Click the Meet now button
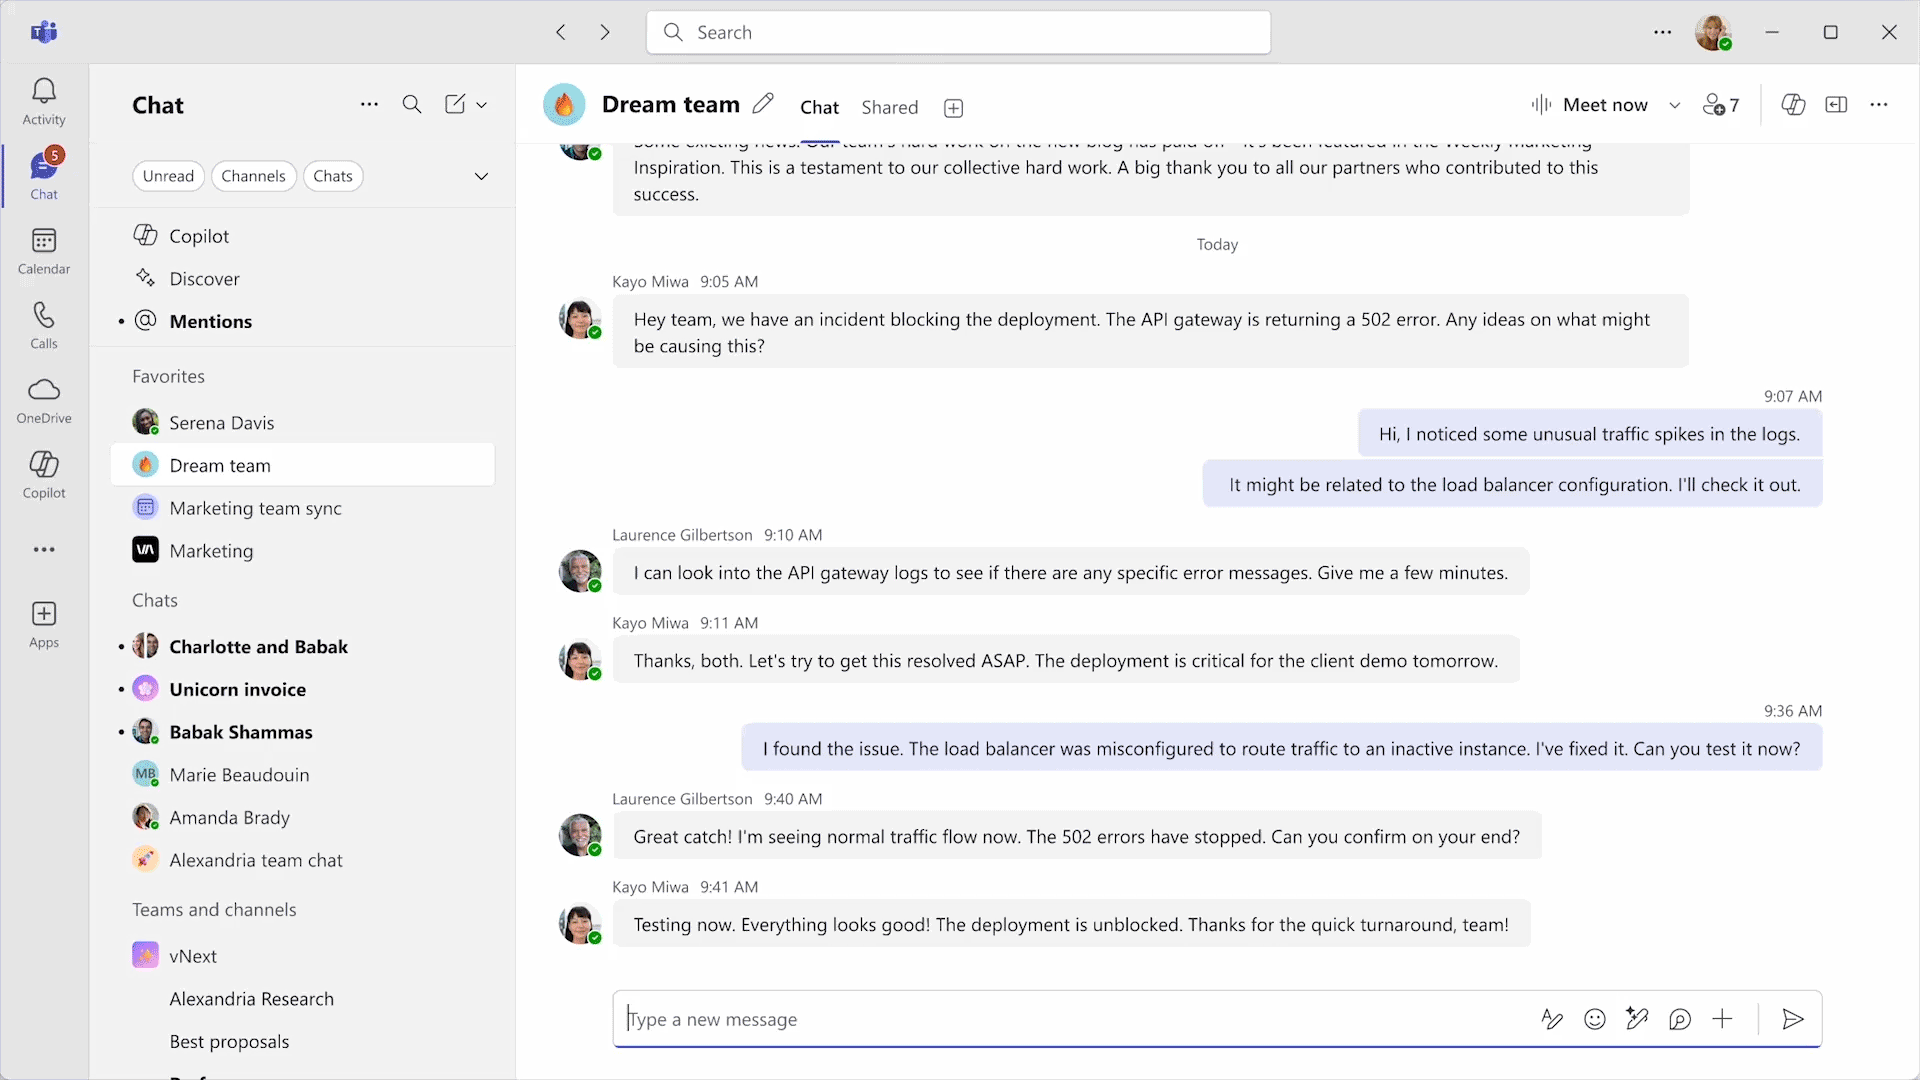Viewport: 1920px width, 1080px height. coord(1590,105)
